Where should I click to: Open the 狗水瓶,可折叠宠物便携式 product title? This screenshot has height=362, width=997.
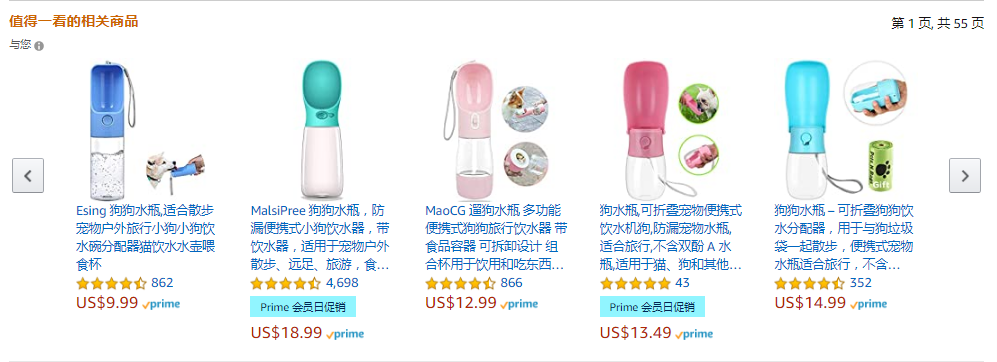(670, 237)
